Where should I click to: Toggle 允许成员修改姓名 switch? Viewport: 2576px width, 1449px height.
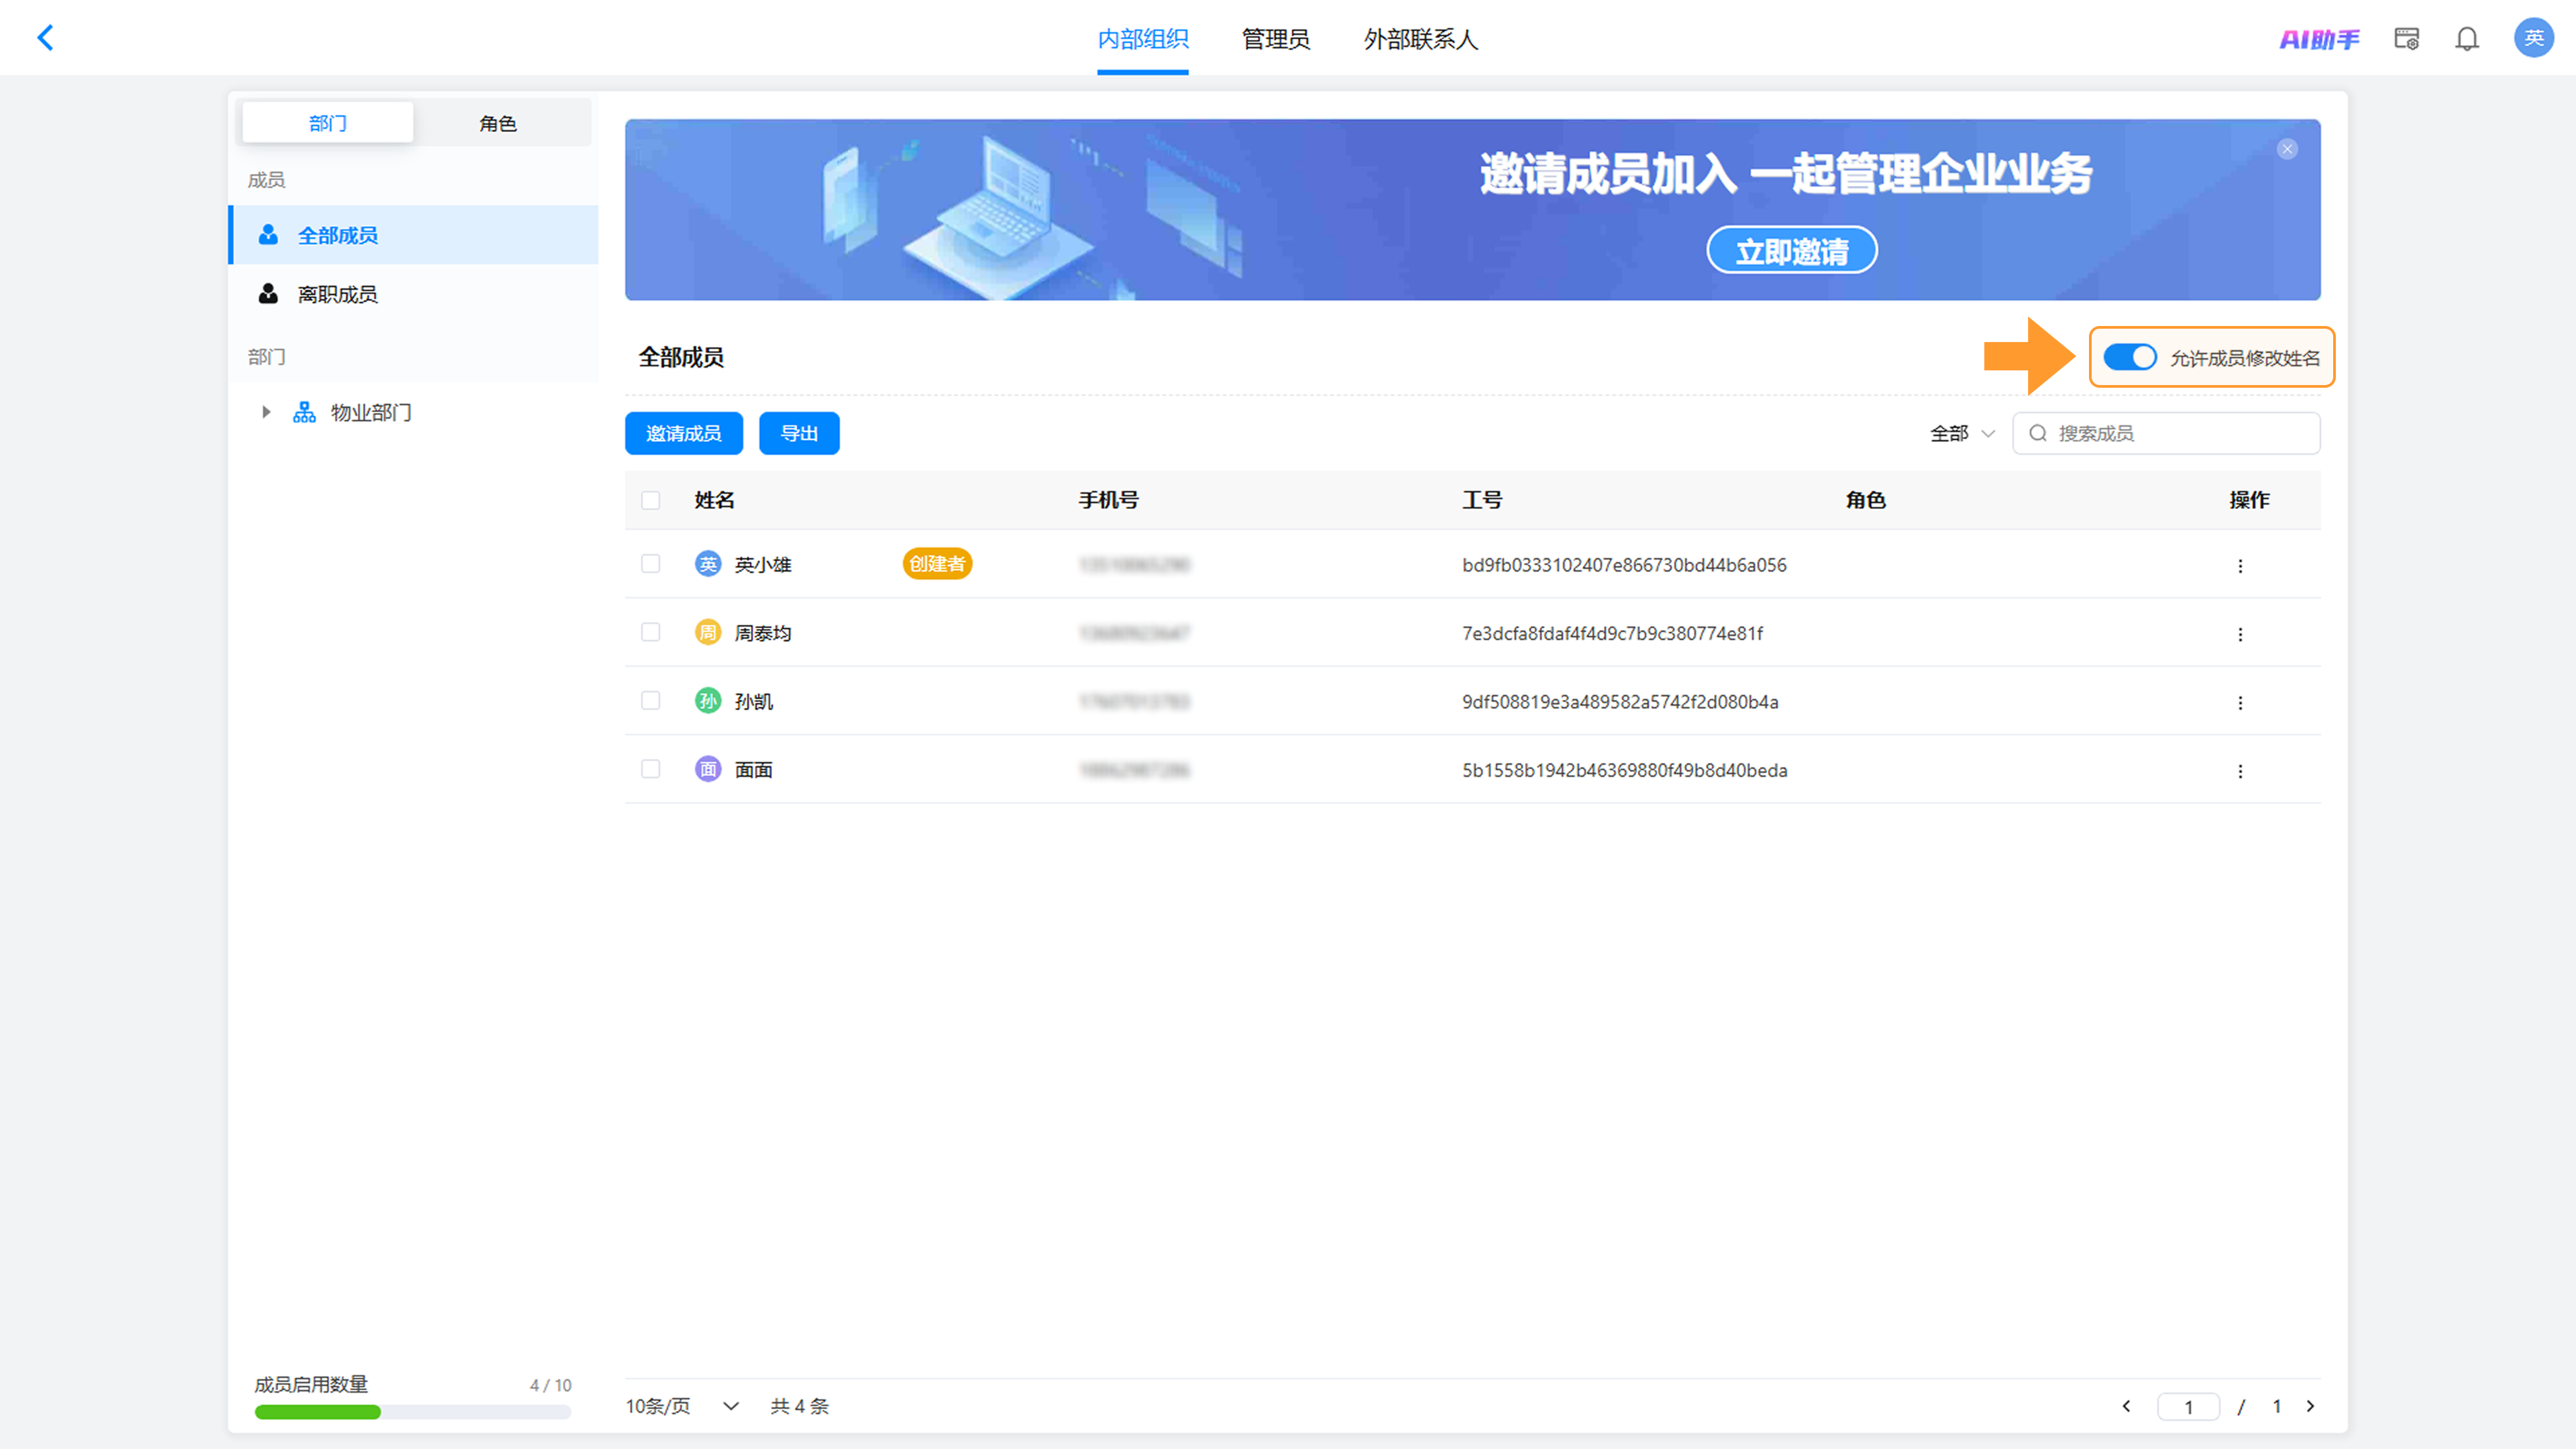click(2129, 357)
